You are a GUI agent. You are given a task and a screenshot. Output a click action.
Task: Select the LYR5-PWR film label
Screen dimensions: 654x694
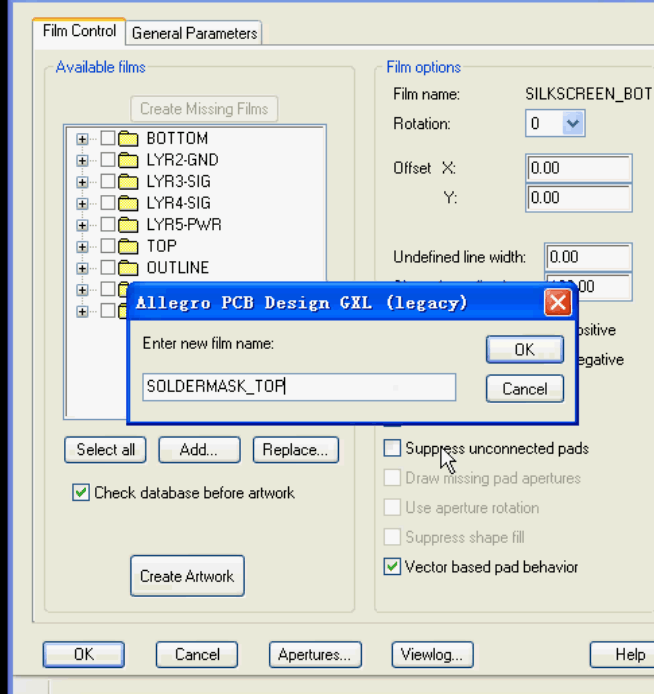[184, 224]
